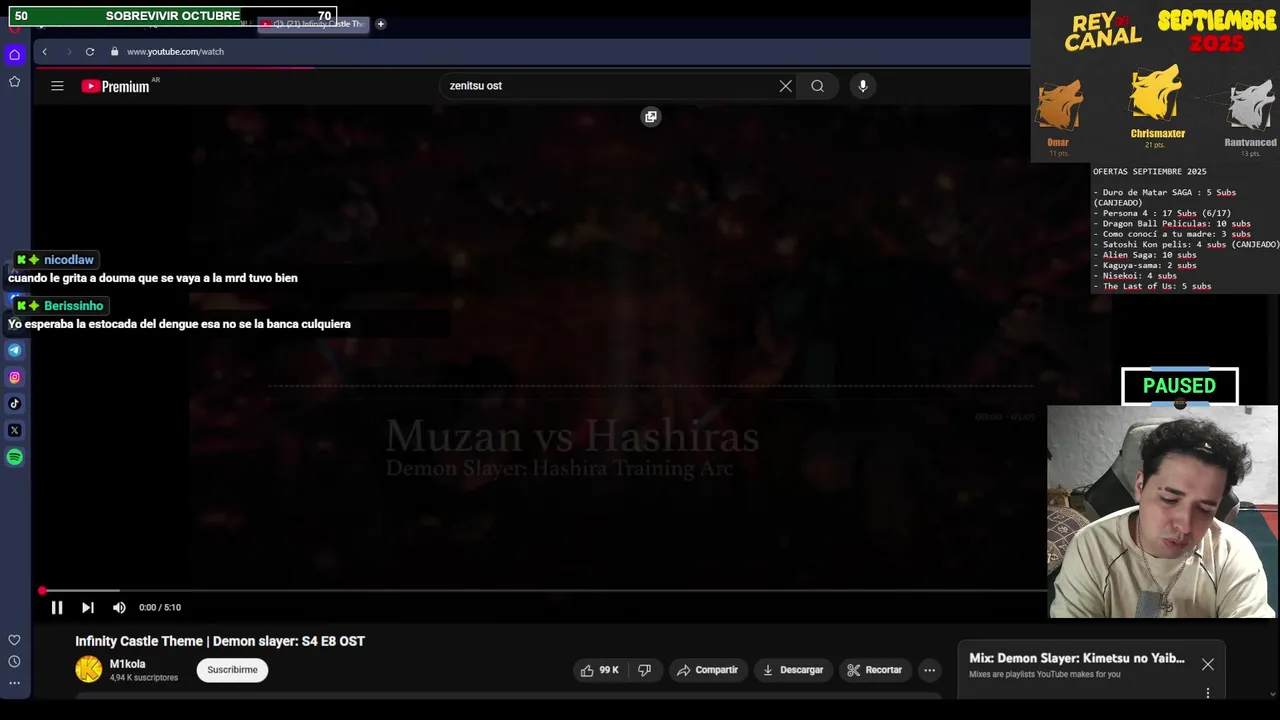Click 'The Last of Us: 5 subs' line
Screen dimensions: 1280x720
tap(1152, 286)
